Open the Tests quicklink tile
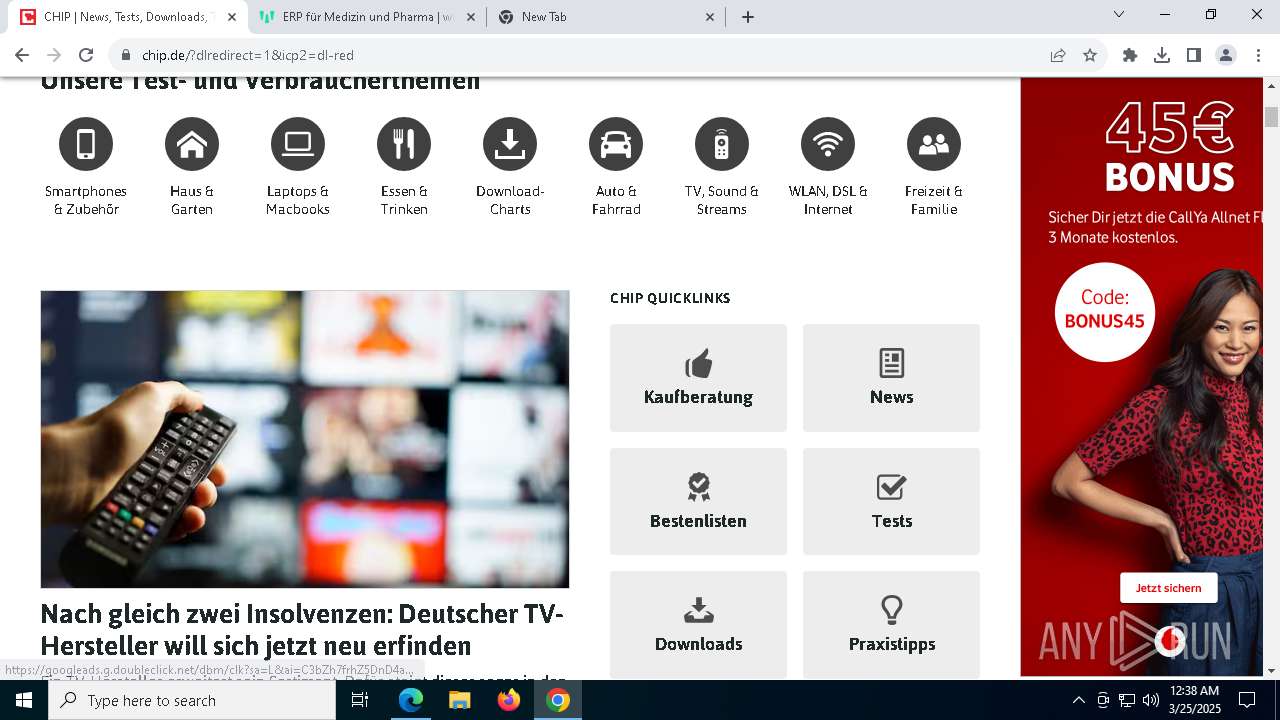 891,501
